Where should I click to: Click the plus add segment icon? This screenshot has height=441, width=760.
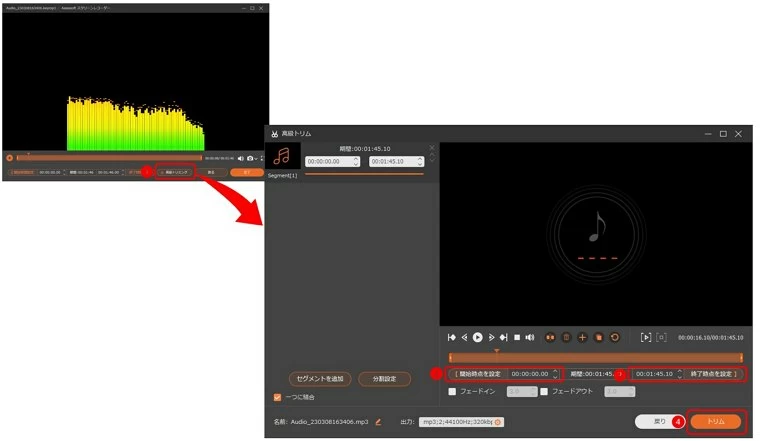pyautogui.click(x=583, y=338)
